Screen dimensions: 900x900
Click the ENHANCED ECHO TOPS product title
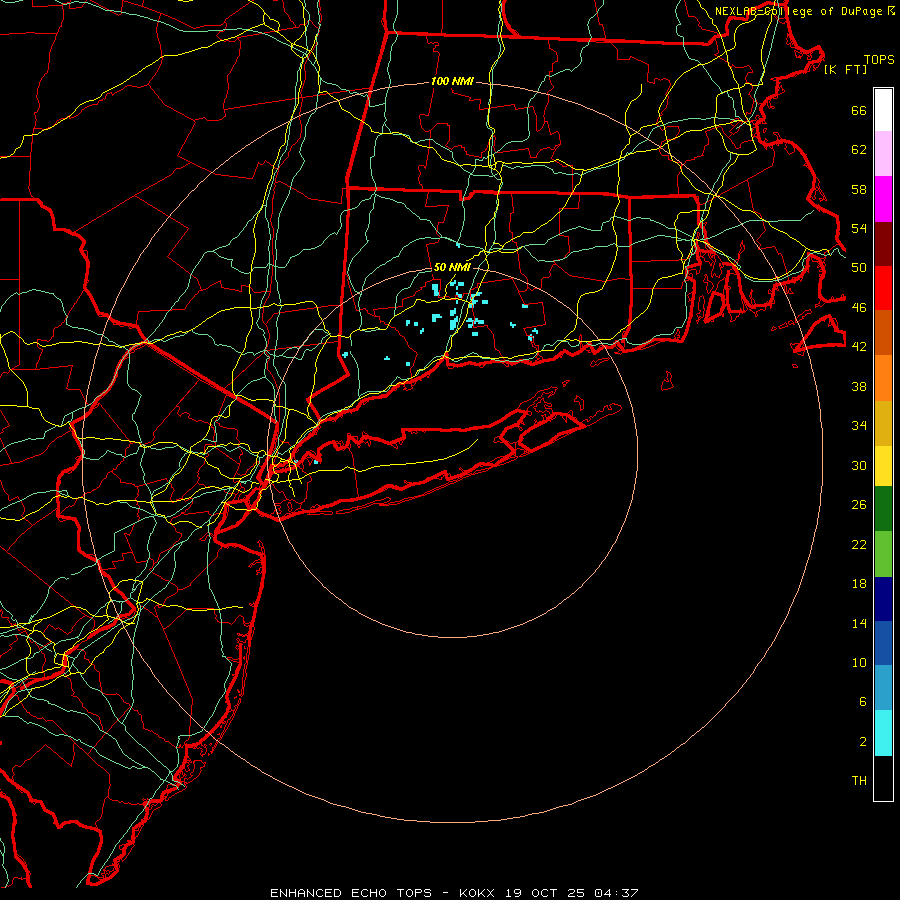click(x=351, y=893)
